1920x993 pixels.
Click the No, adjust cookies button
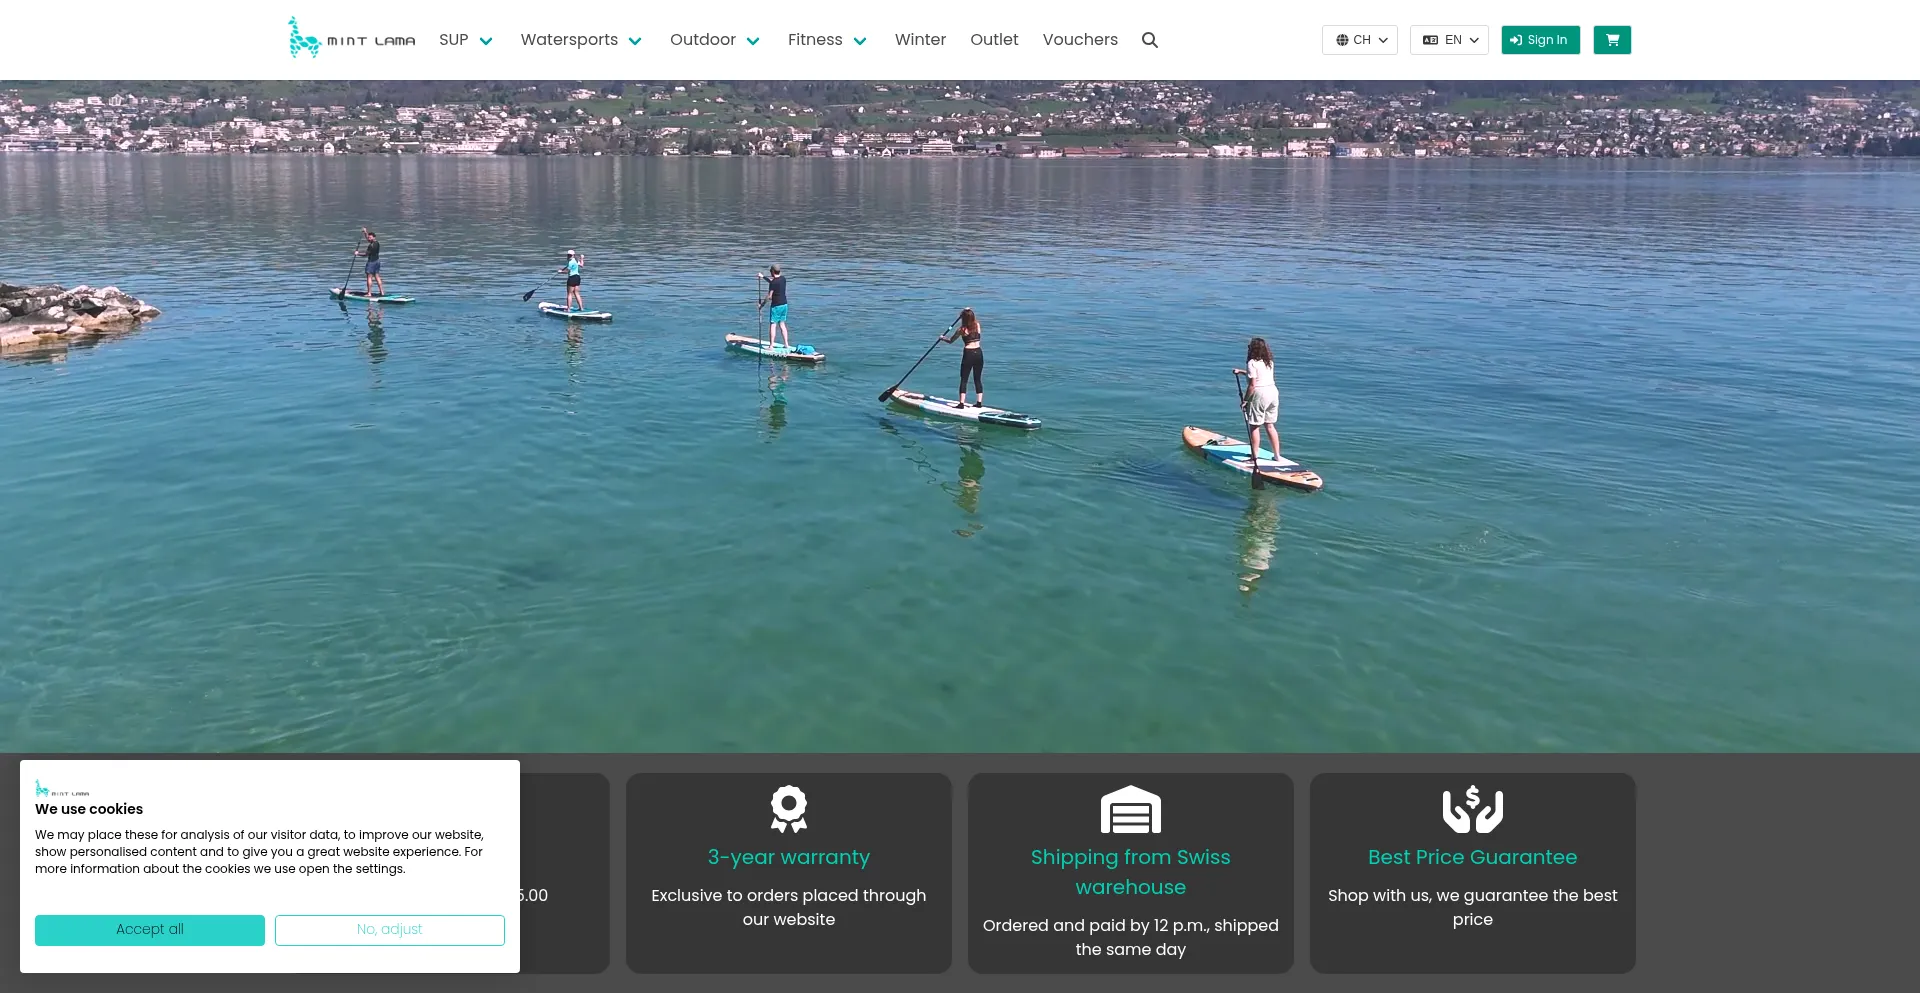(390, 930)
